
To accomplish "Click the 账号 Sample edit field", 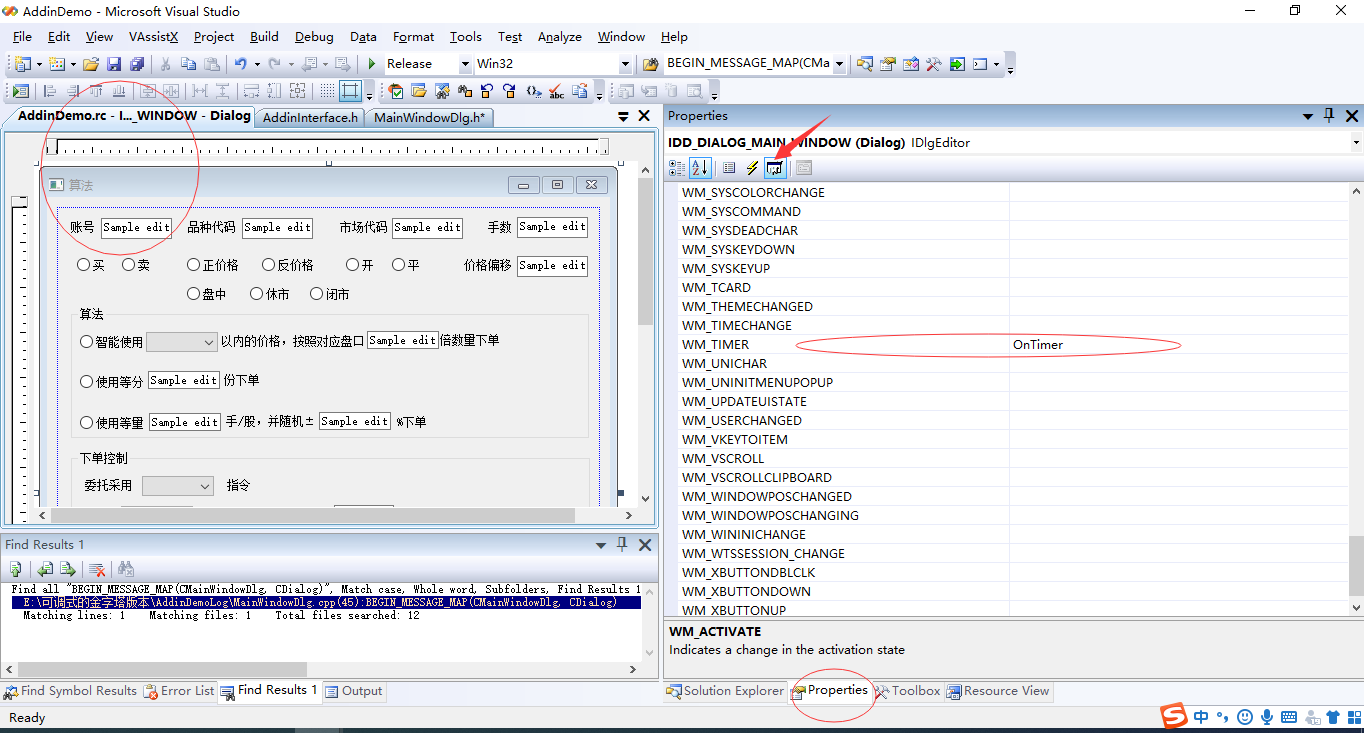I will pyautogui.click(x=136, y=227).
